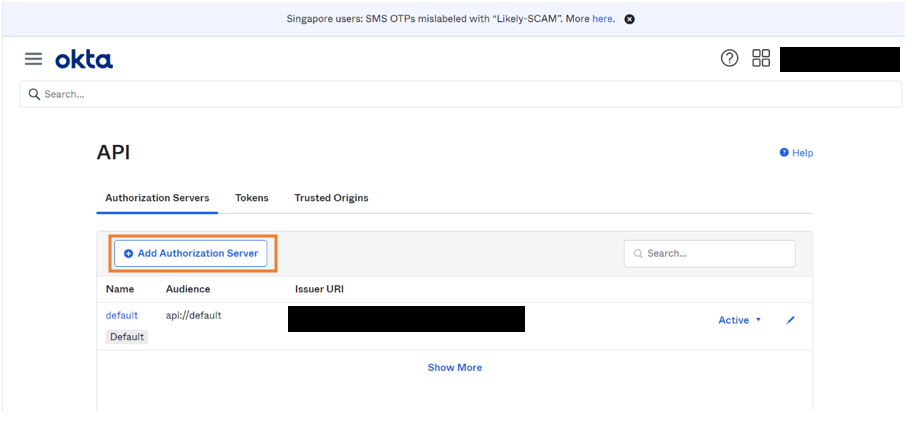Click the blue question mark beside Help
This screenshot has width=912, height=439.
[x=784, y=153]
